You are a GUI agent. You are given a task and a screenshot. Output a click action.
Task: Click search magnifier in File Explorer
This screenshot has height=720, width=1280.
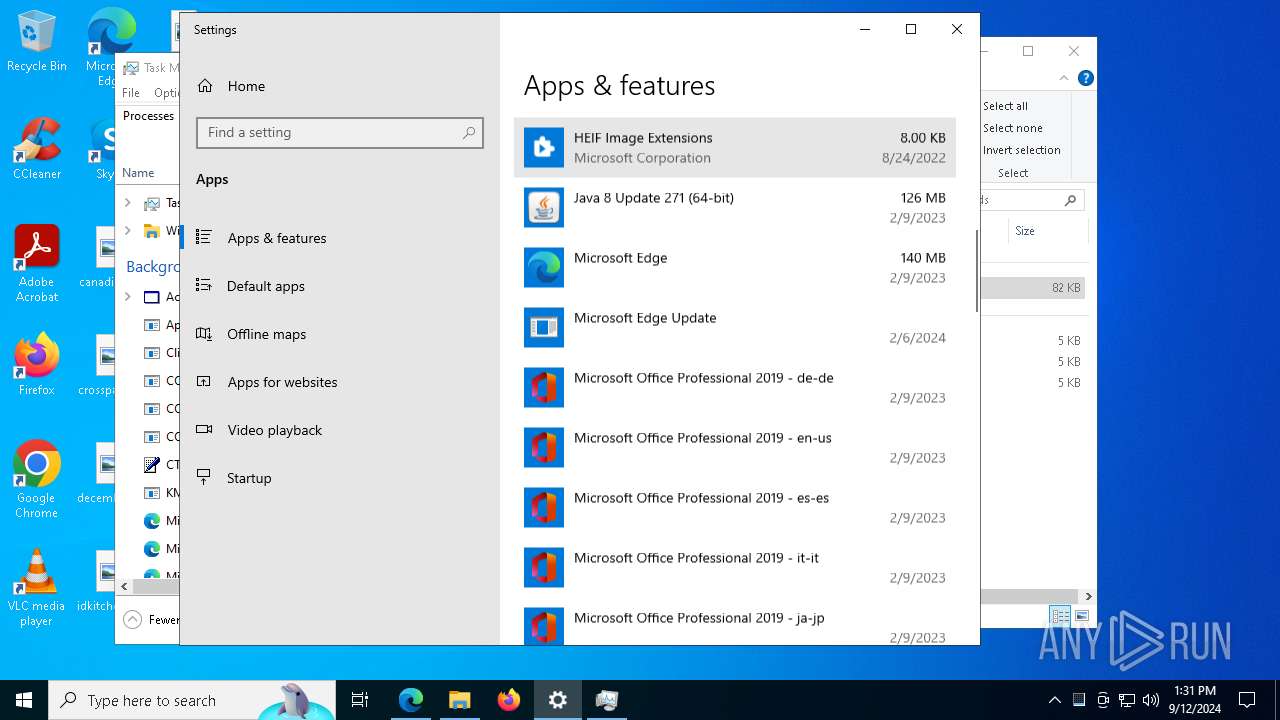click(x=1070, y=200)
